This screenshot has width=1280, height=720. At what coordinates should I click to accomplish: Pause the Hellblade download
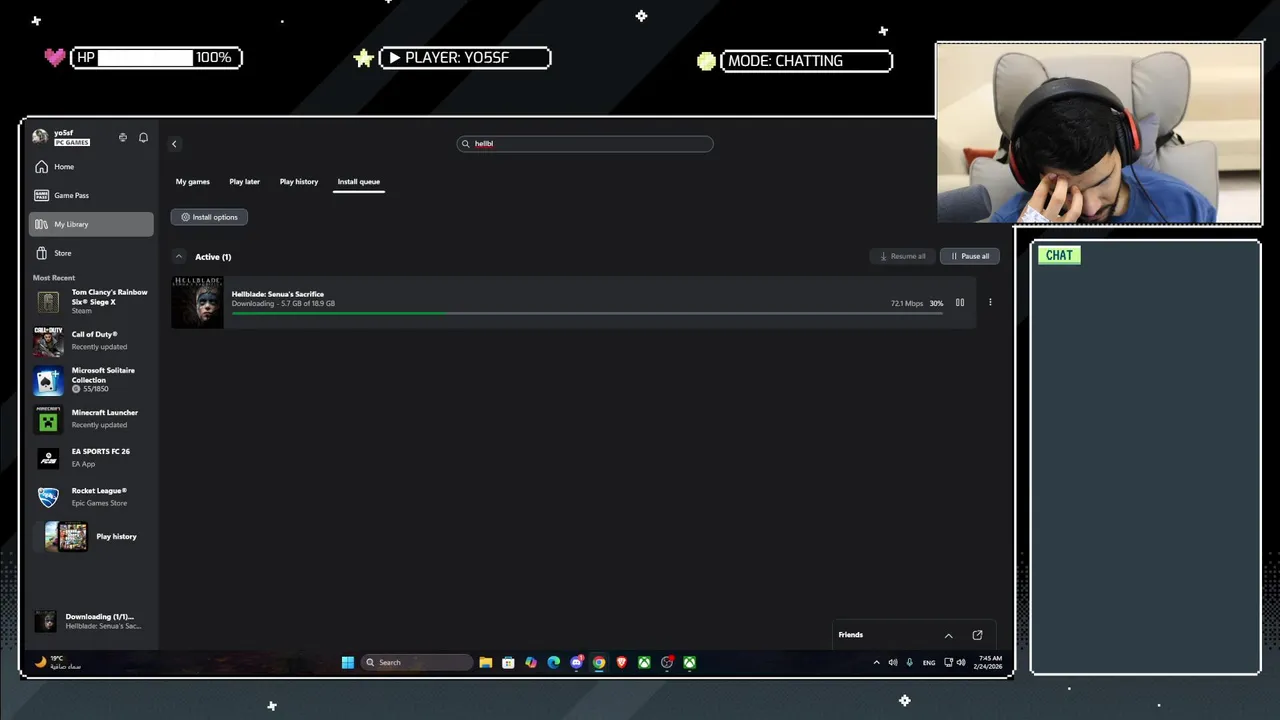[x=960, y=302]
